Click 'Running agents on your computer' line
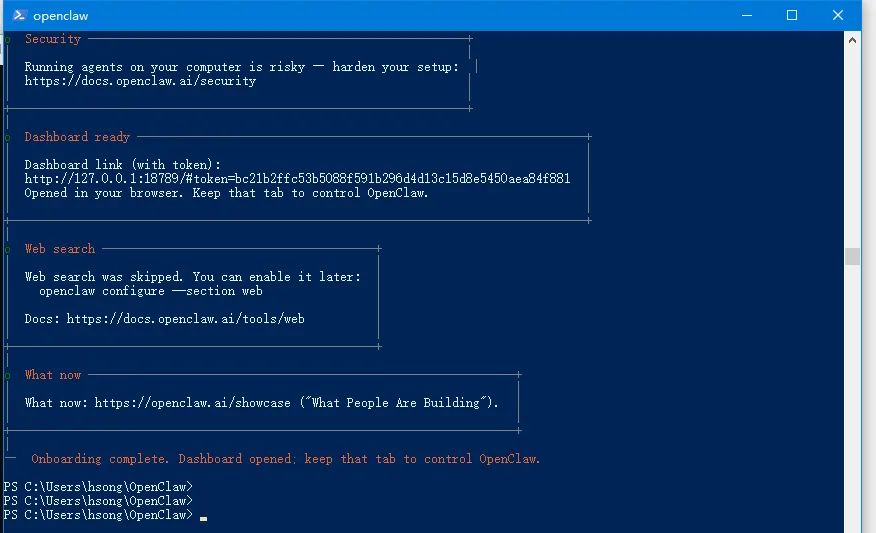The width and height of the screenshot is (876, 533). click(241, 67)
